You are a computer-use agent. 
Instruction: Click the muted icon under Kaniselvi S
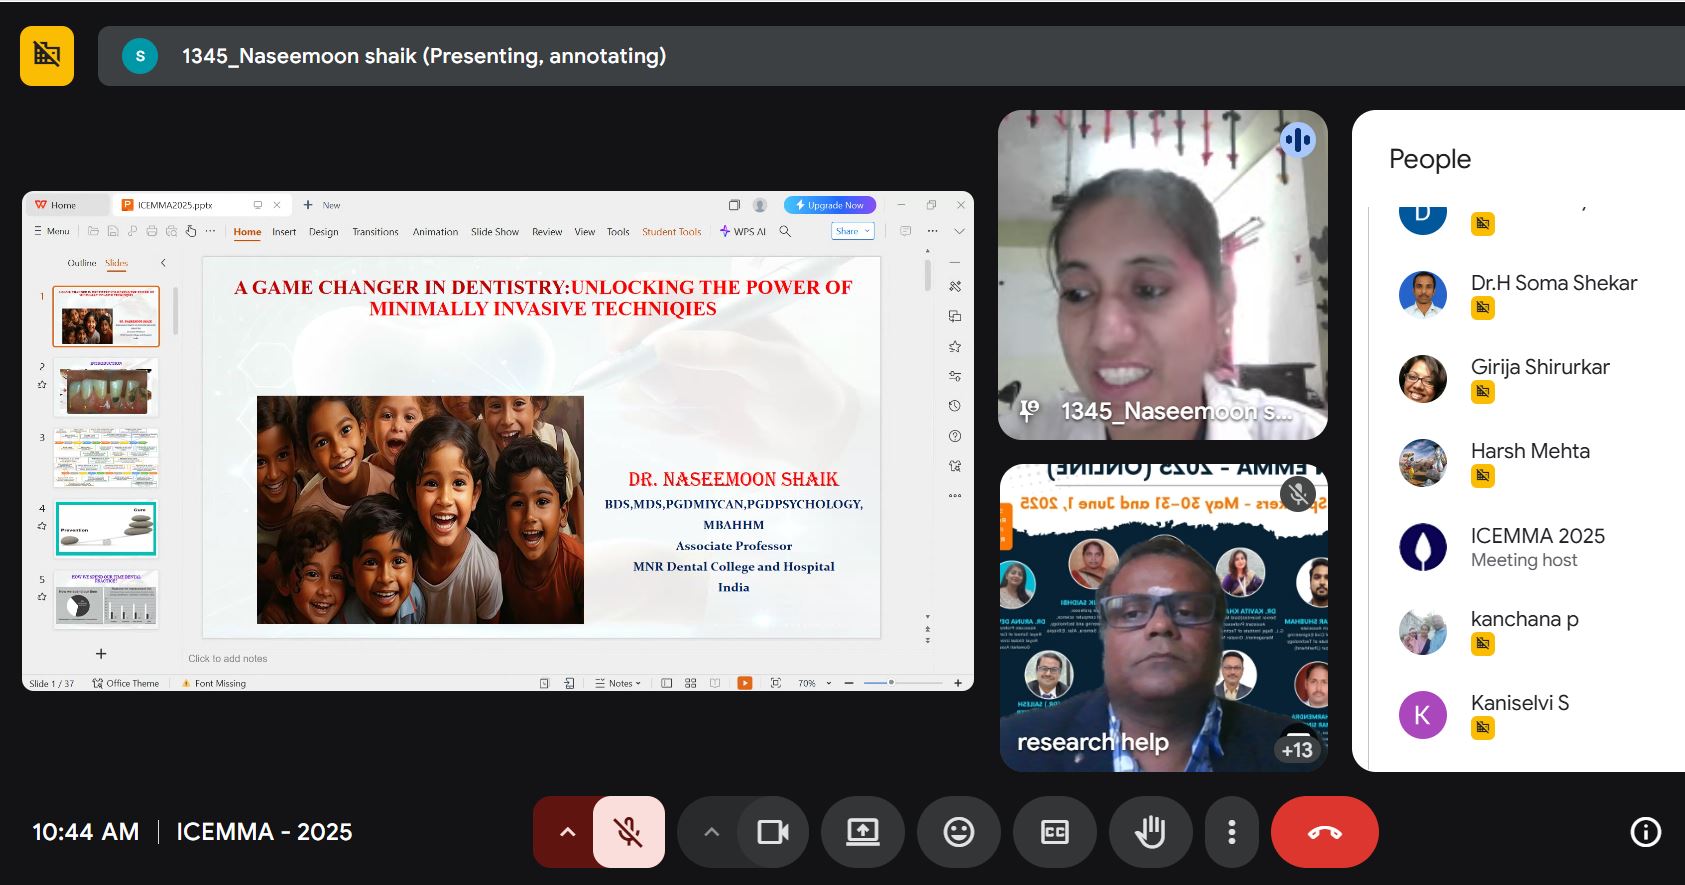coord(1483,728)
